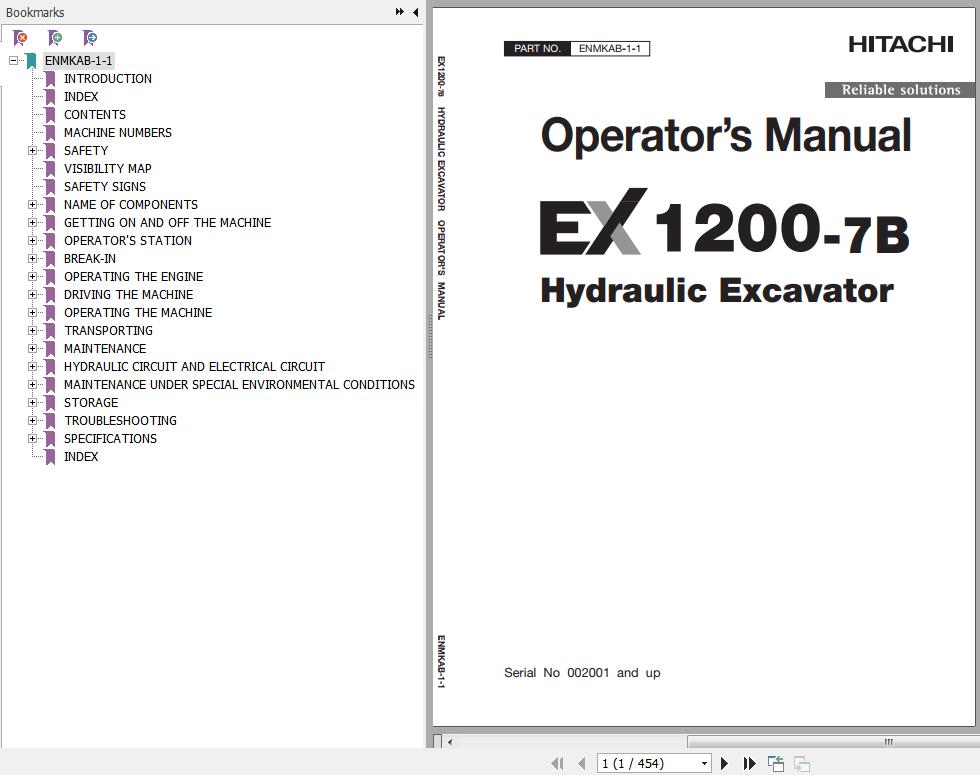Click the previous view icon
The height and width of the screenshot is (775, 980).
[776, 763]
